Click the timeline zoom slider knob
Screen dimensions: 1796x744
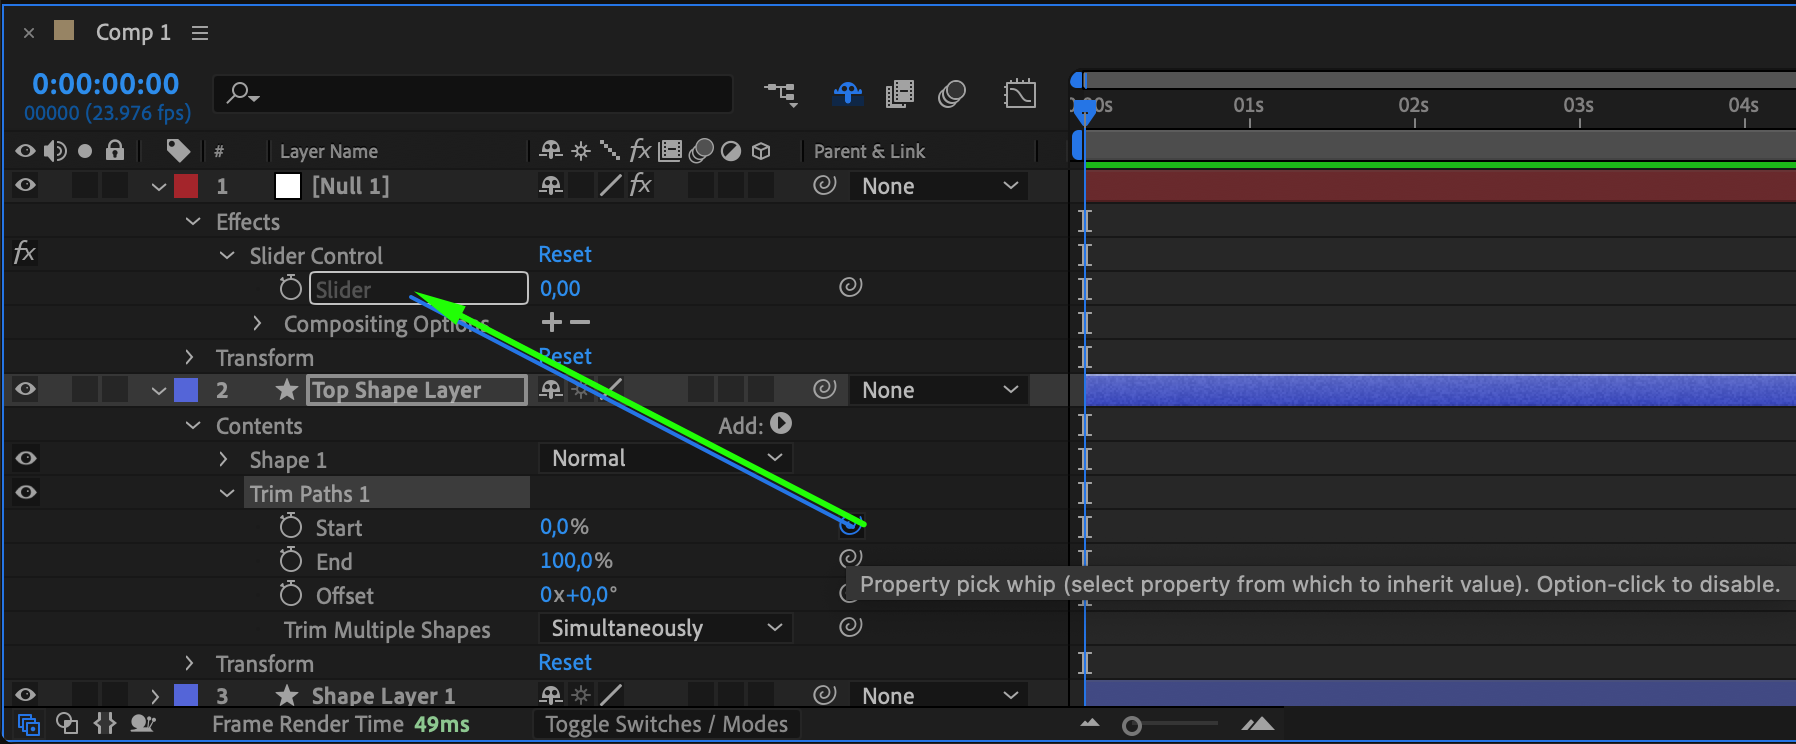[1132, 725]
